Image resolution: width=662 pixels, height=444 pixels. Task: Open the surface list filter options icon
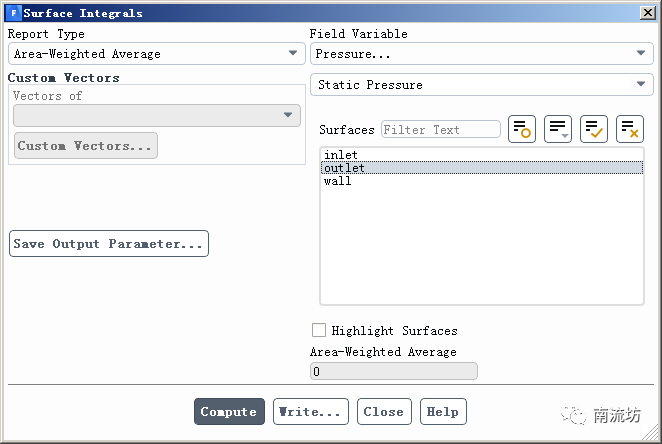click(x=558, y=129)
